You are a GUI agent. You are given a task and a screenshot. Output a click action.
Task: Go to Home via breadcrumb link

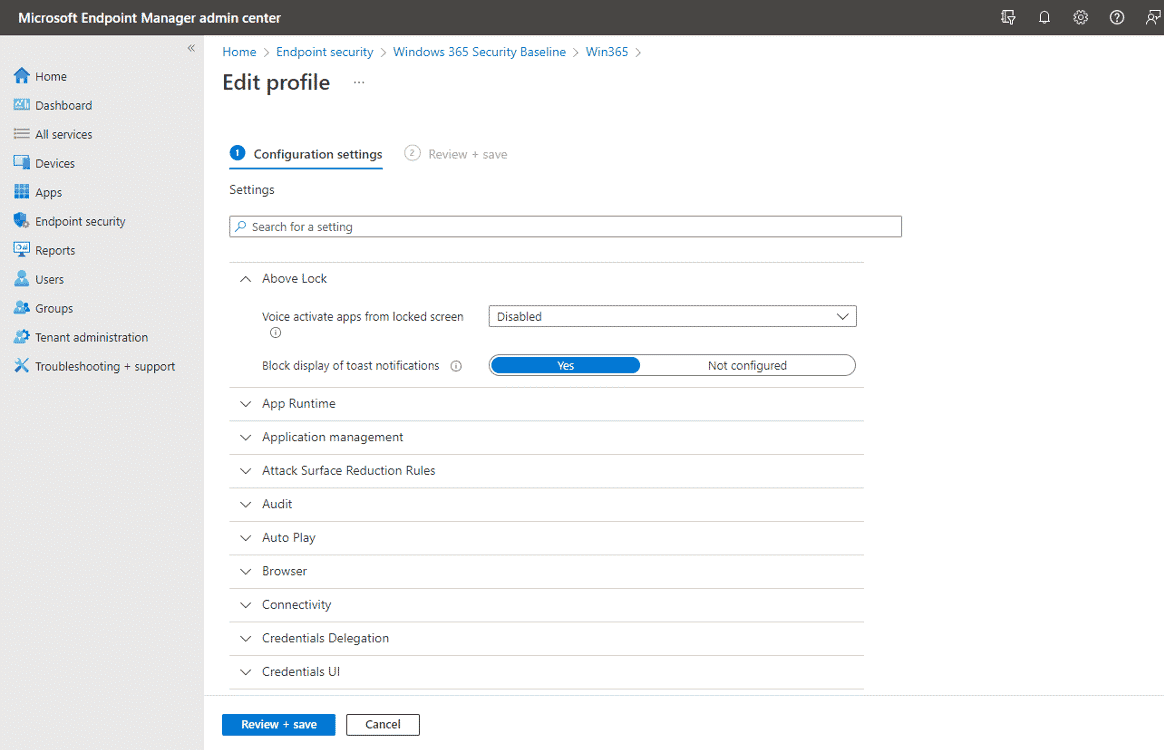(x=239, y=52)
